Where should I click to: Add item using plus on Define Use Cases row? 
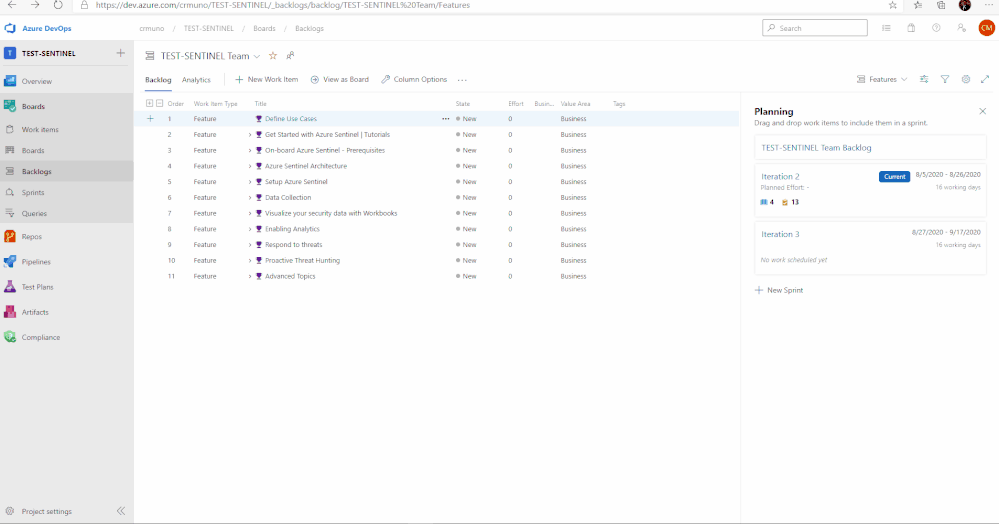150,119
